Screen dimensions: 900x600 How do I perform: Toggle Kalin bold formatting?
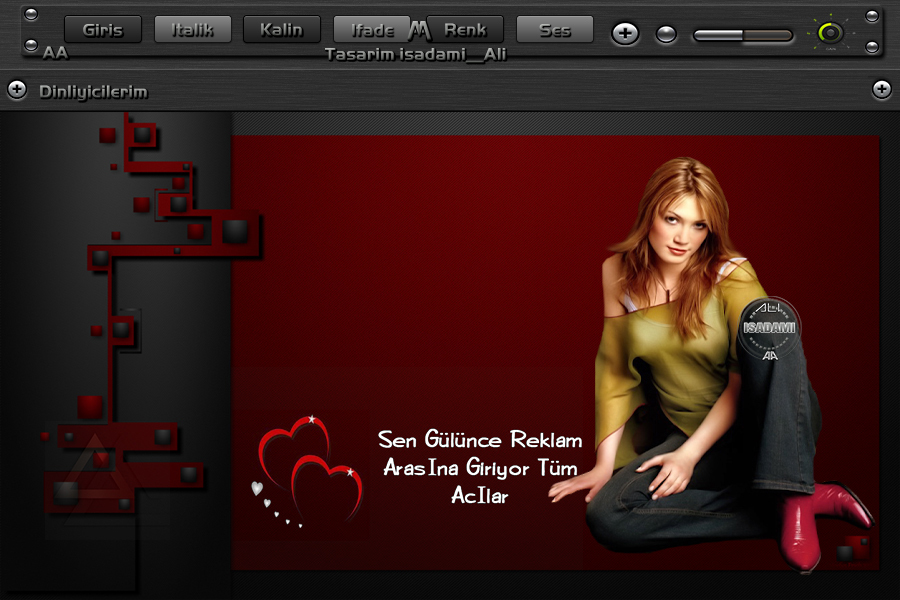click(x=281, y=29)
